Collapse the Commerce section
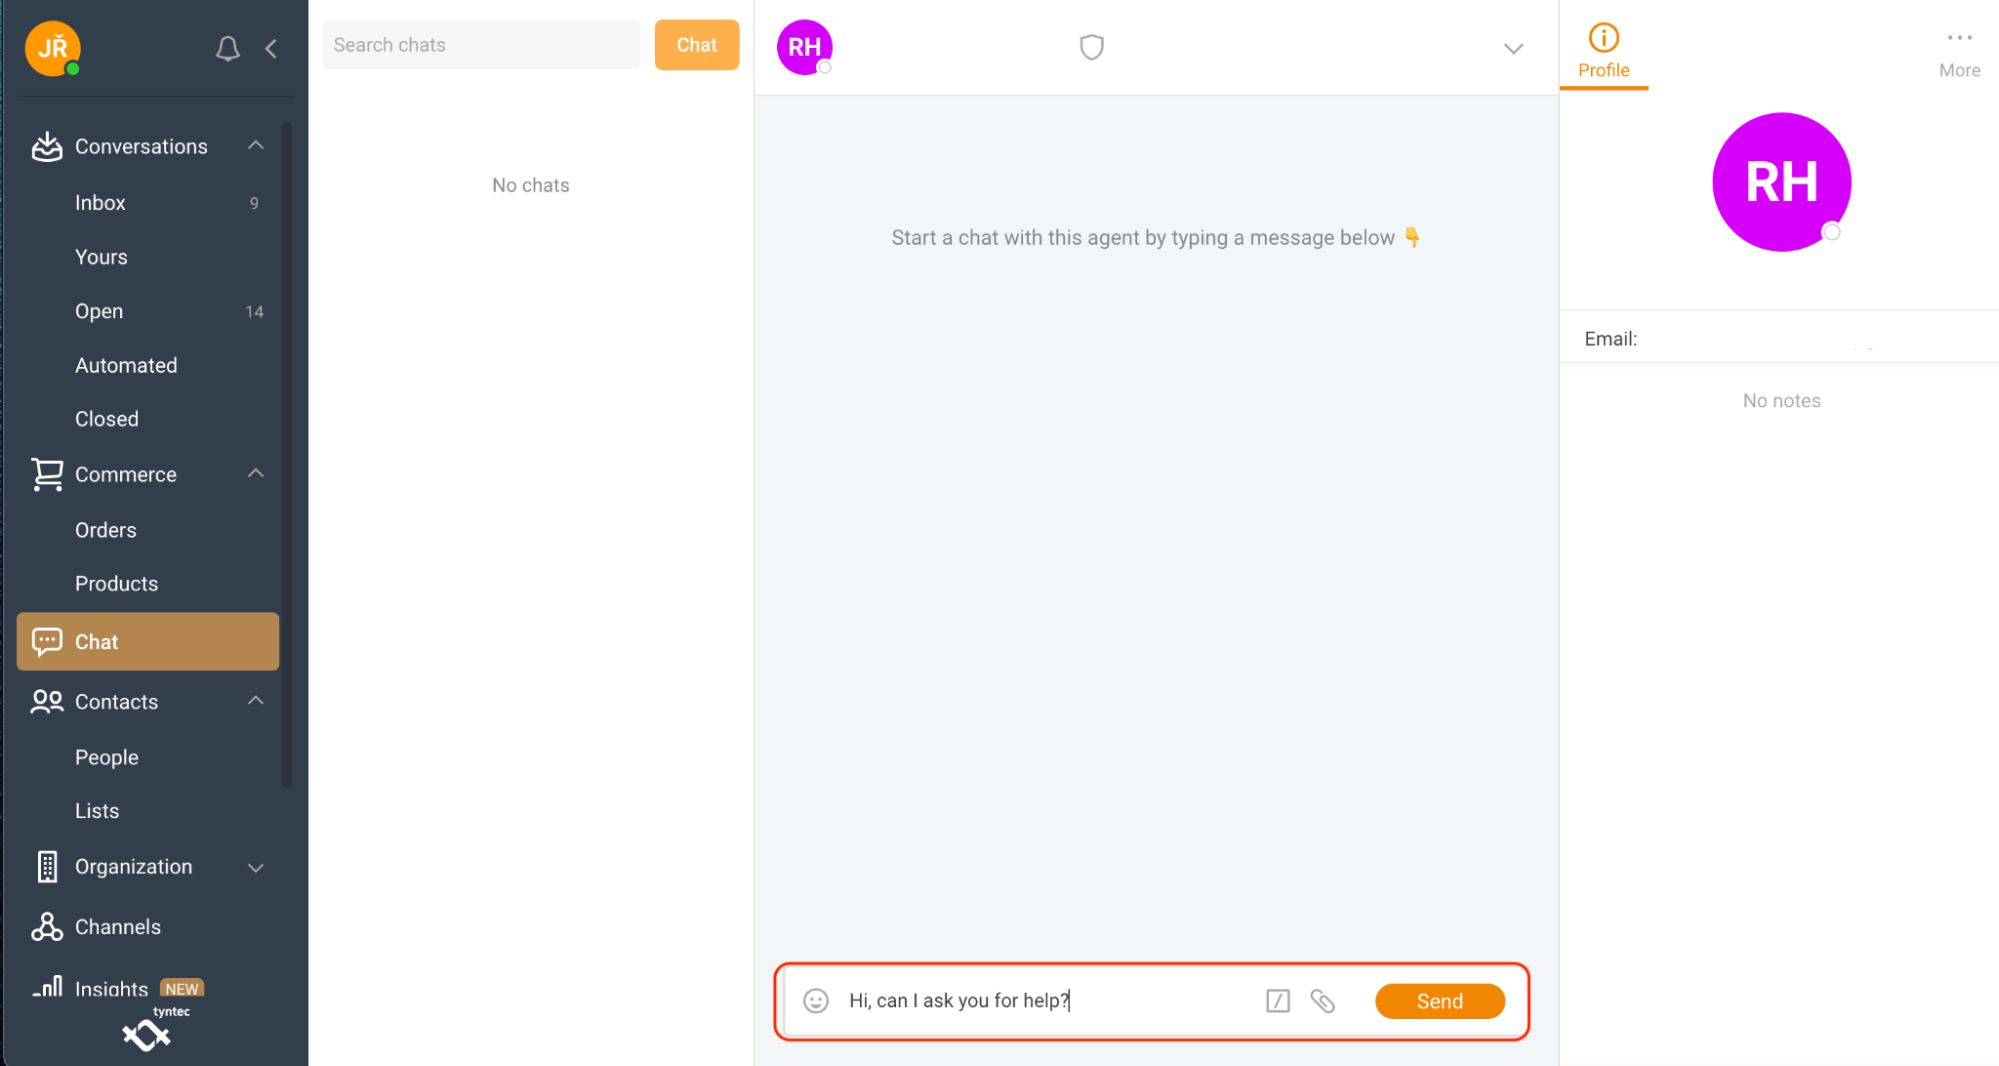 256,474
